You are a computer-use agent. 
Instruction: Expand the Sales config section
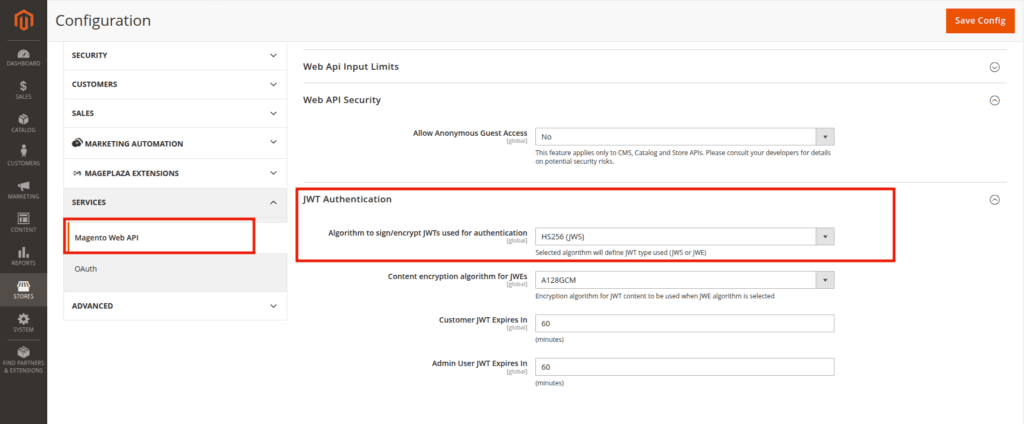click(x=175, y=113)
